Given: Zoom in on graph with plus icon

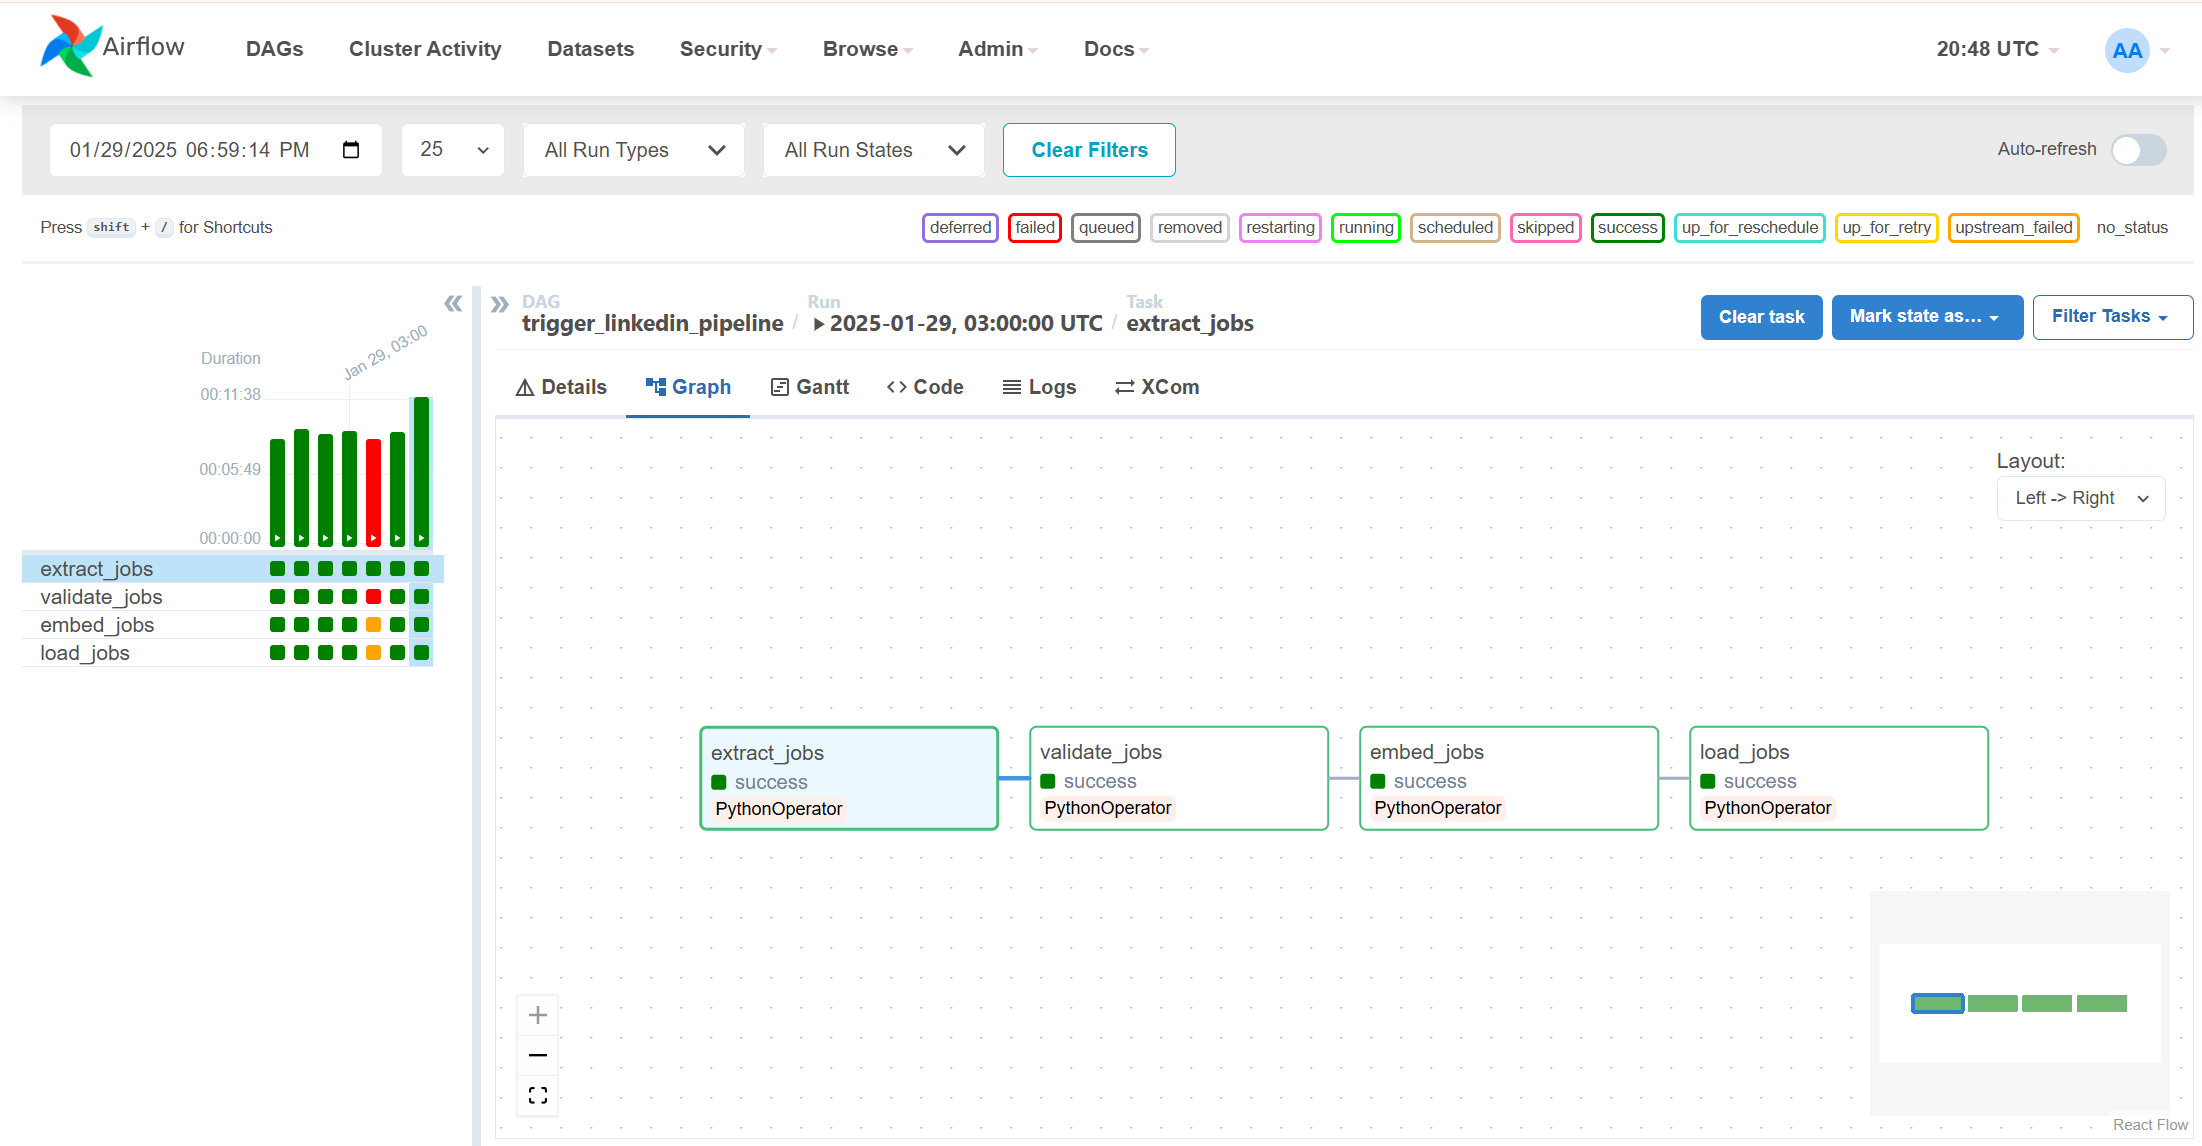Looking at the screenshot, I should (x=537, y=1015).
